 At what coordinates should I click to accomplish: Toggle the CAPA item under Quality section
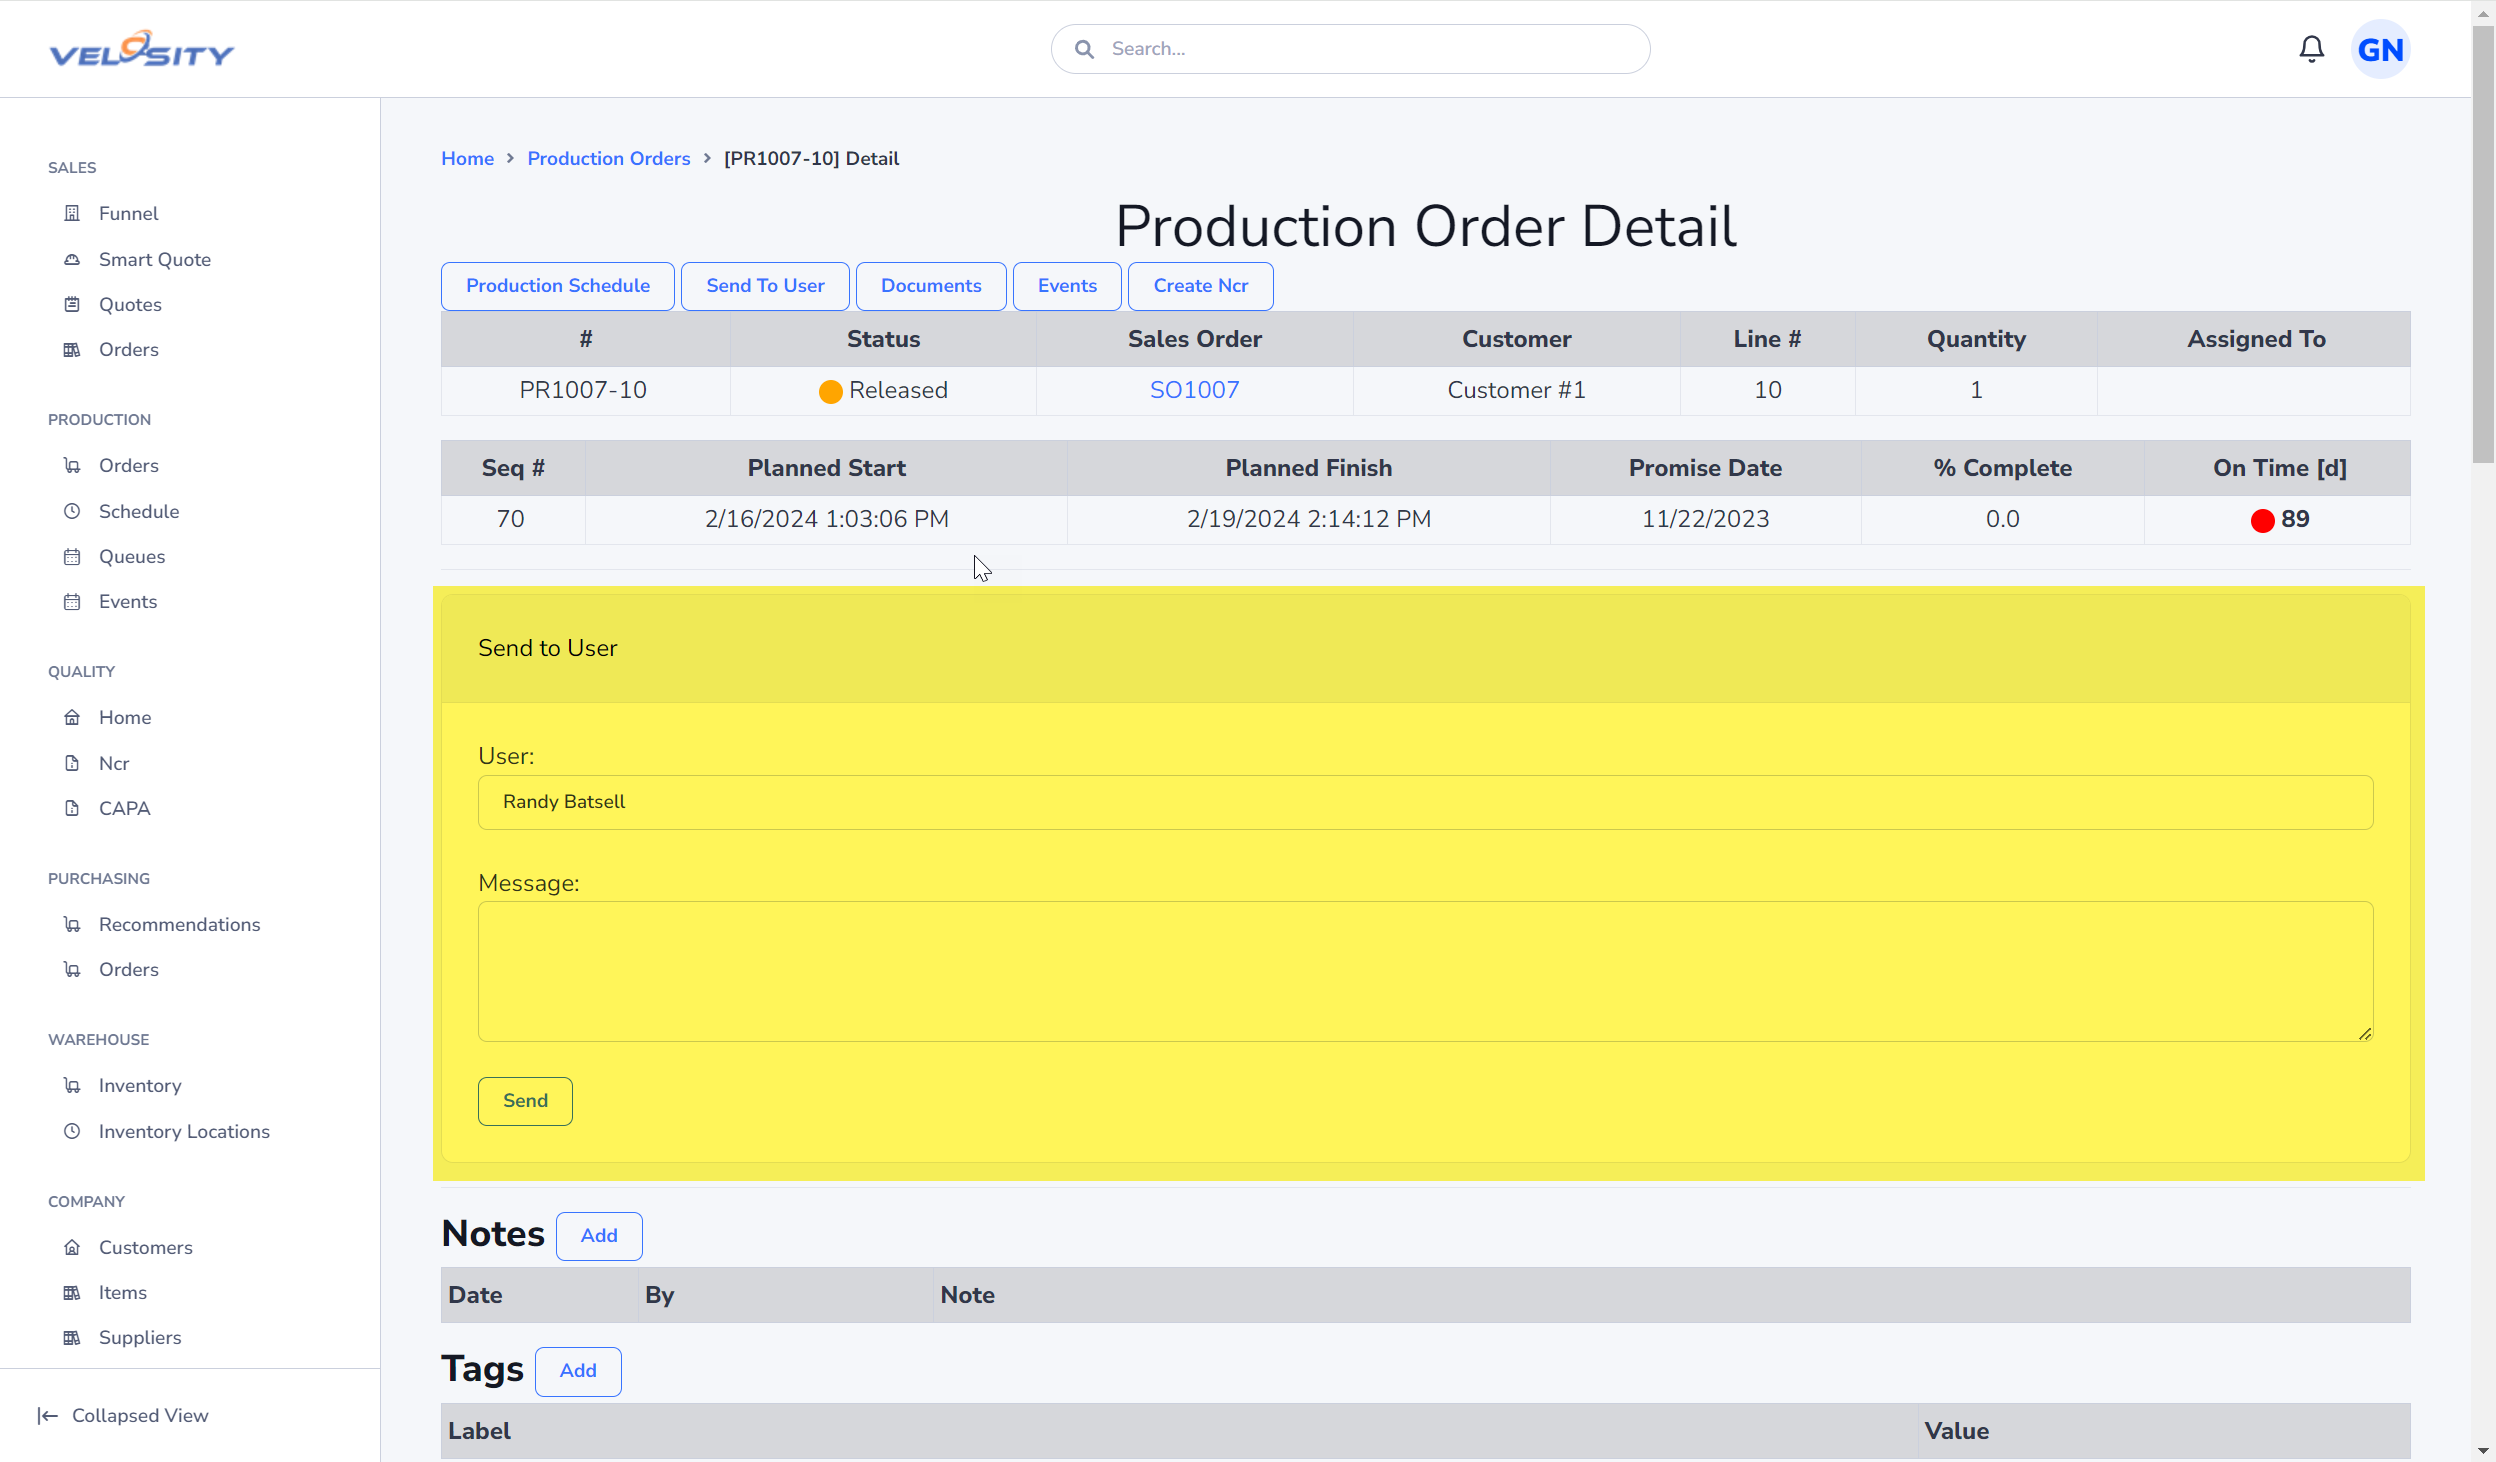pos(124,808)
